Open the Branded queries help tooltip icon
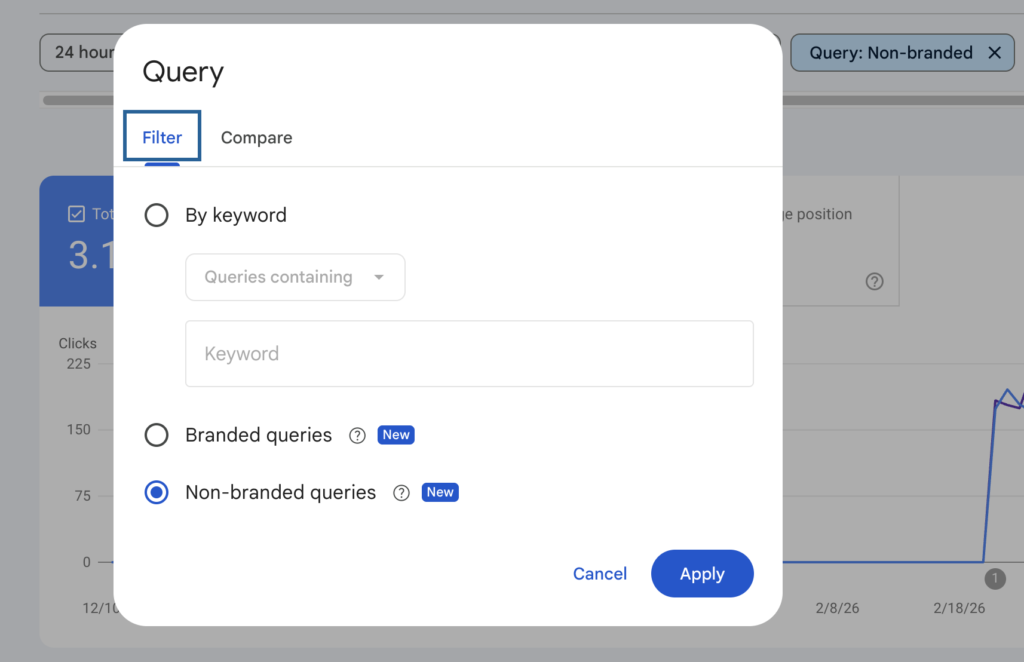Viewport: 1024px width, 662px height. tap(357, 435)
